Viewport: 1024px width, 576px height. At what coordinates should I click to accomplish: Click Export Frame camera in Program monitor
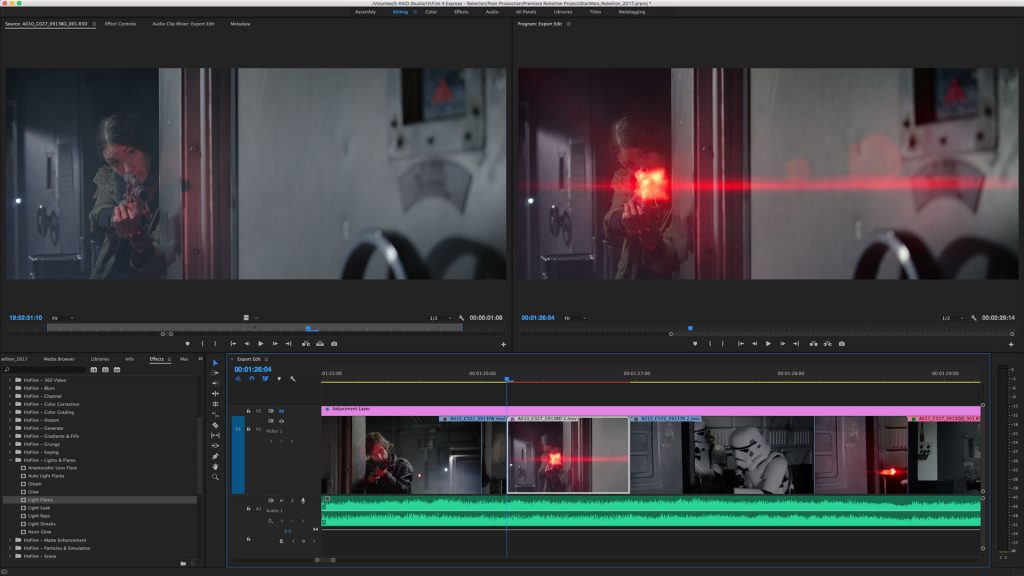(x=842, y=343)
